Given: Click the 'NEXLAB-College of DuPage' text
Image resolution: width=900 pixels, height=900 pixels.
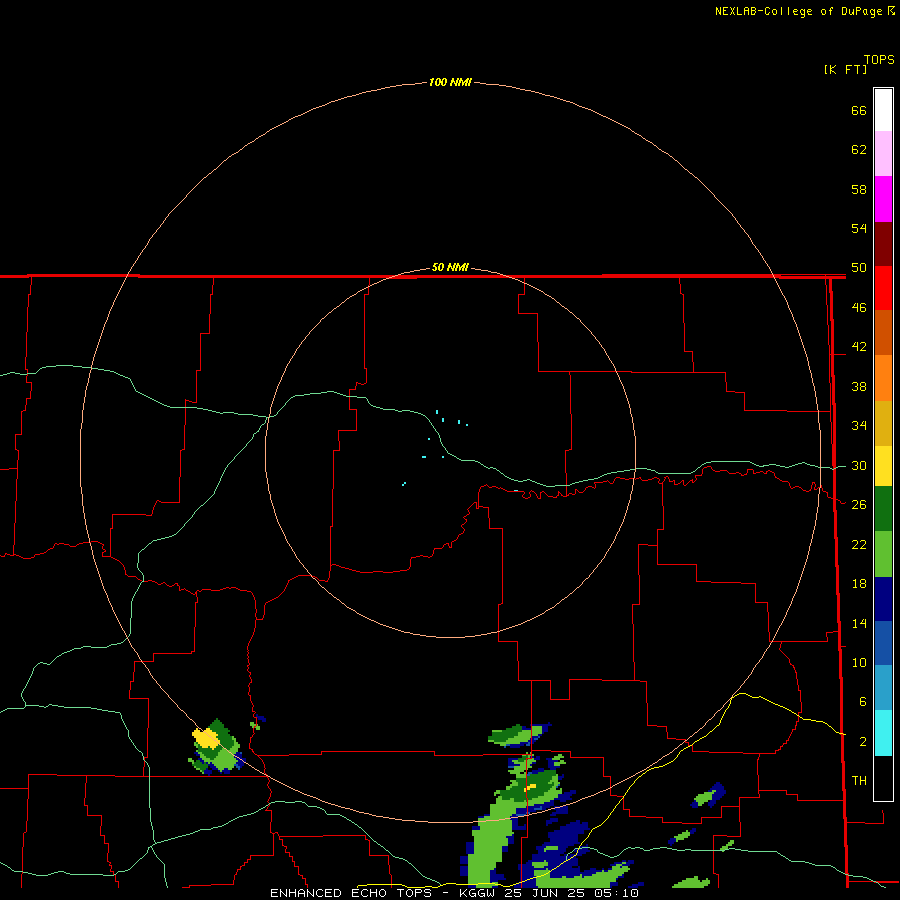Looking at the screenshot, I should 799,11.
